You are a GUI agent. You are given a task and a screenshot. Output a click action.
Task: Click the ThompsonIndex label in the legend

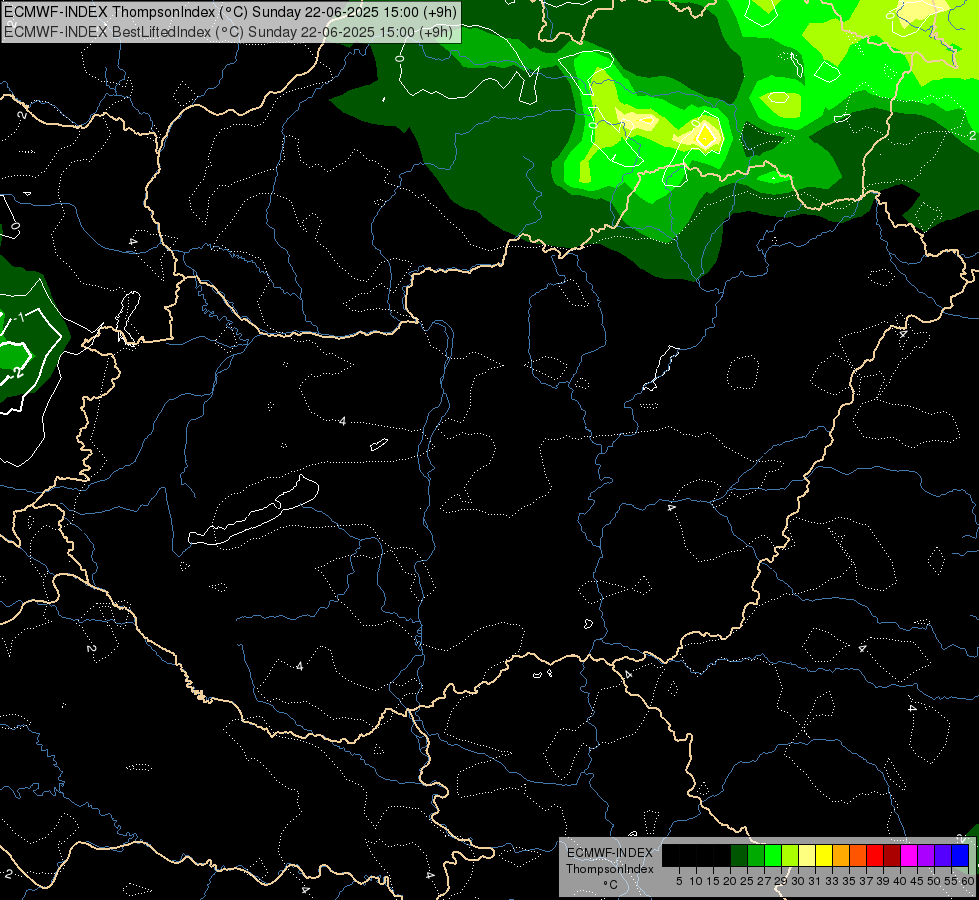tap(610, 869)
